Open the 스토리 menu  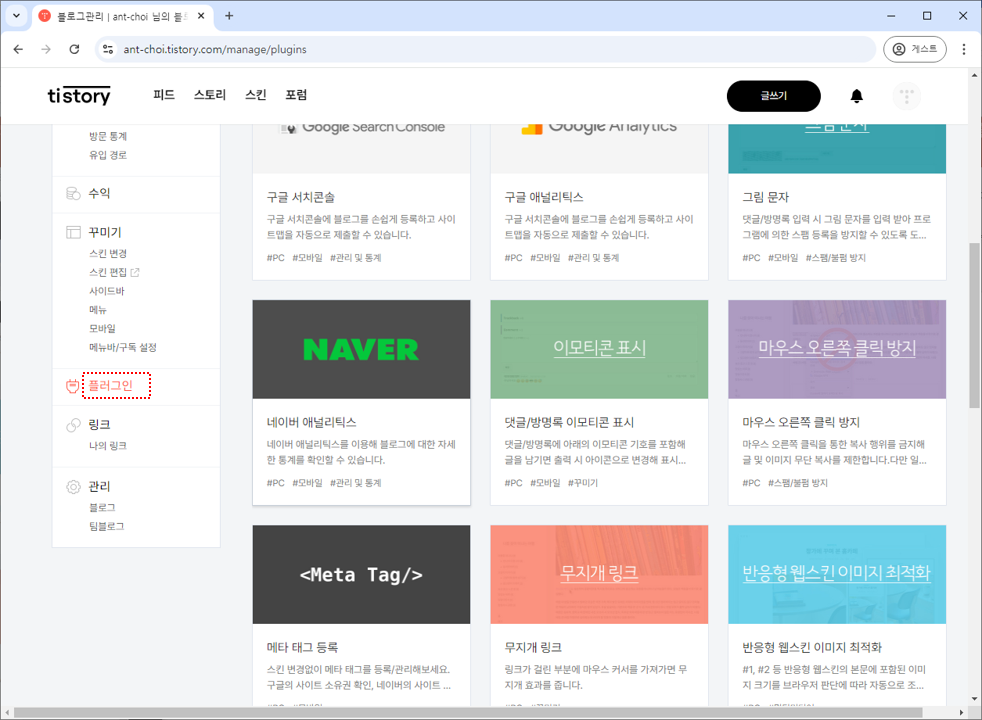(210, 95)
